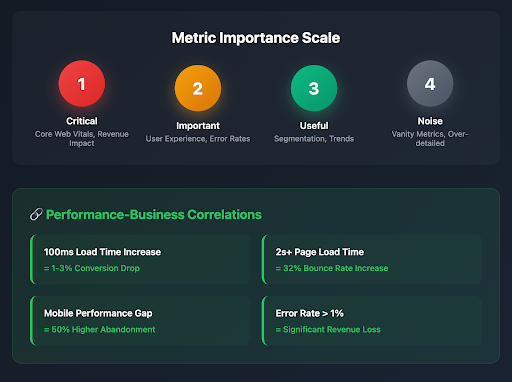Click the green circle numbered 3
This screenshot has height=382, width=512.
(x=314, y=88)
